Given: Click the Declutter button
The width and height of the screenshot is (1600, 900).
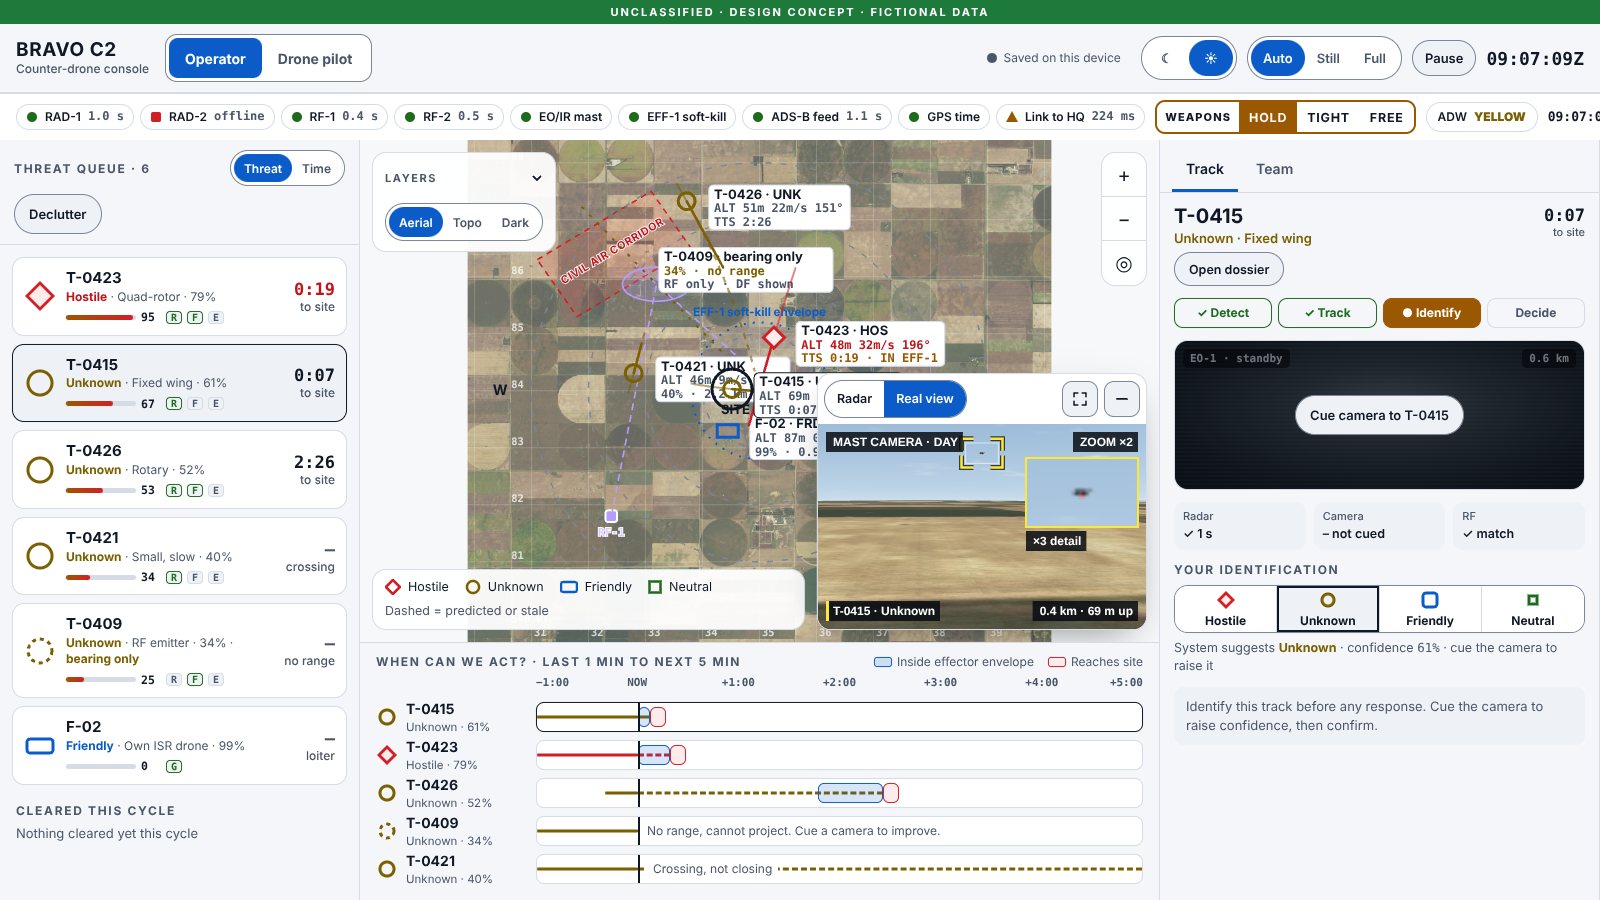Looking at the screenshot, I should pos(58,214).
